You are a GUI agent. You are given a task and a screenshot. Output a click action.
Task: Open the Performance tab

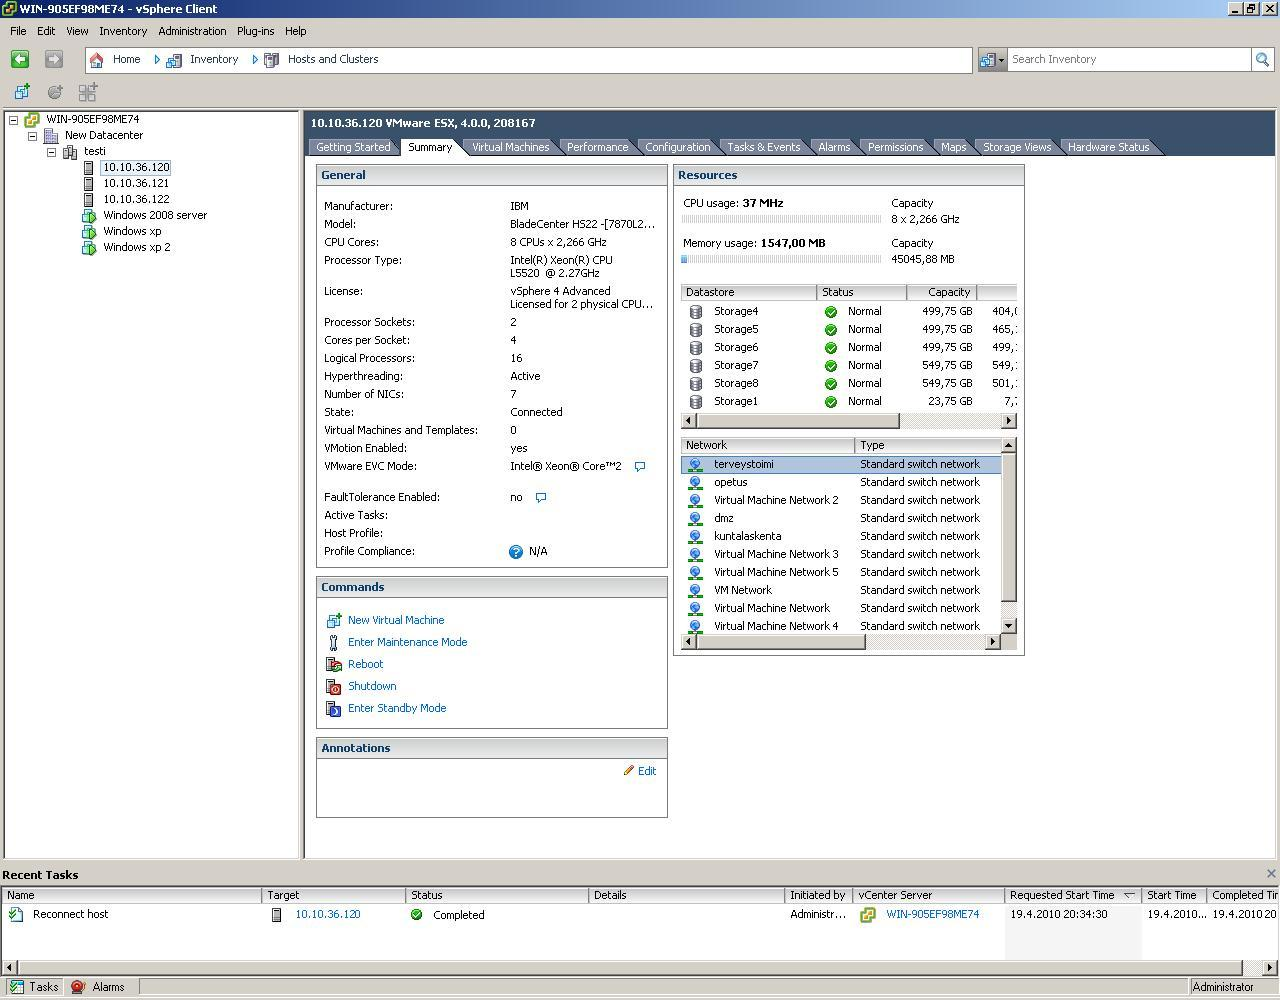597,147
